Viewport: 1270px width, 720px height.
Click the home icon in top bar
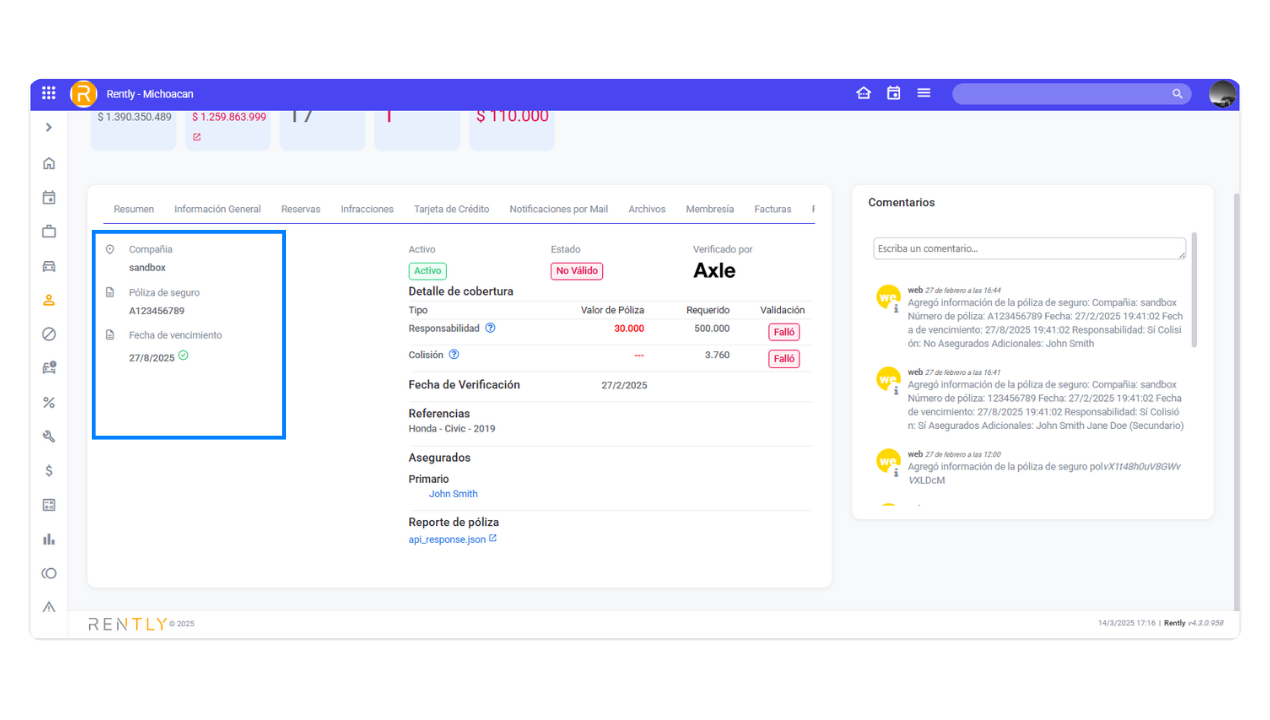pos(864,93)
